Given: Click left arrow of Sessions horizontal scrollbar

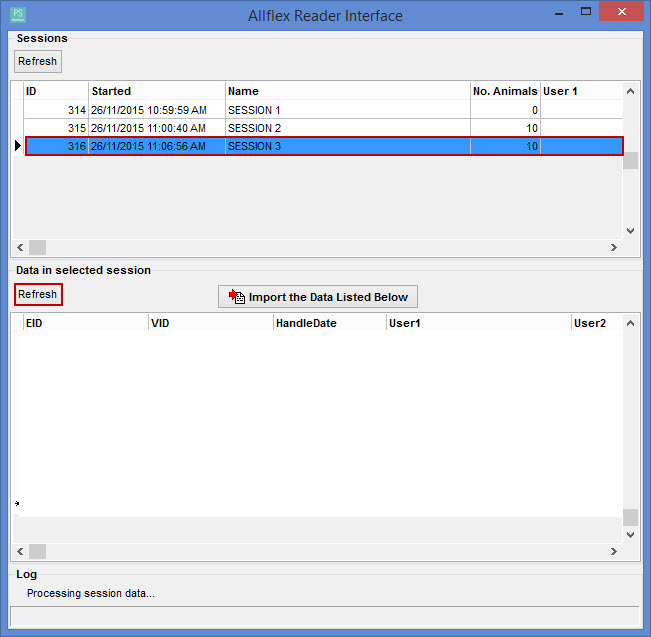Looking at the screenshot, I should 20,247.
